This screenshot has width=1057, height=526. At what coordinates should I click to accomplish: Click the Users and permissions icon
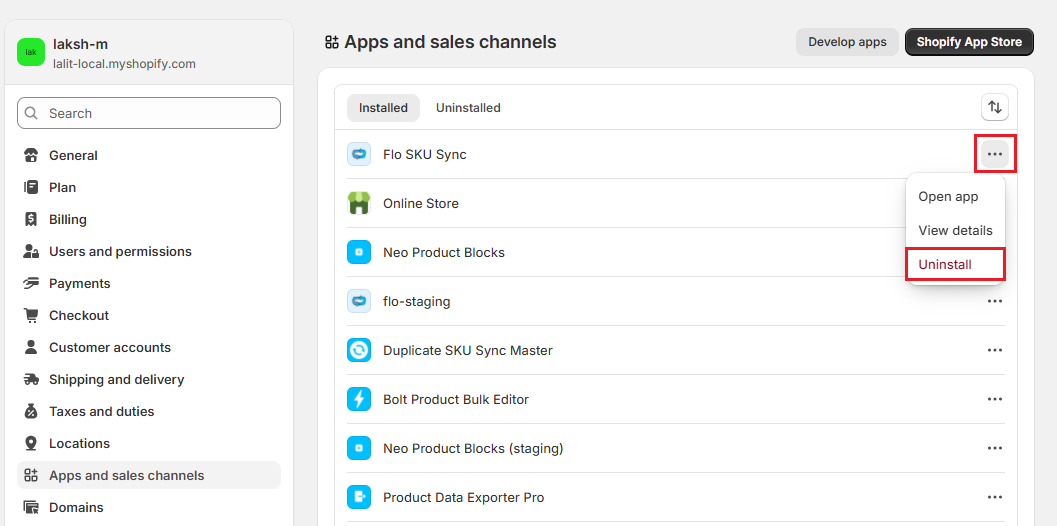pos(30,252)
